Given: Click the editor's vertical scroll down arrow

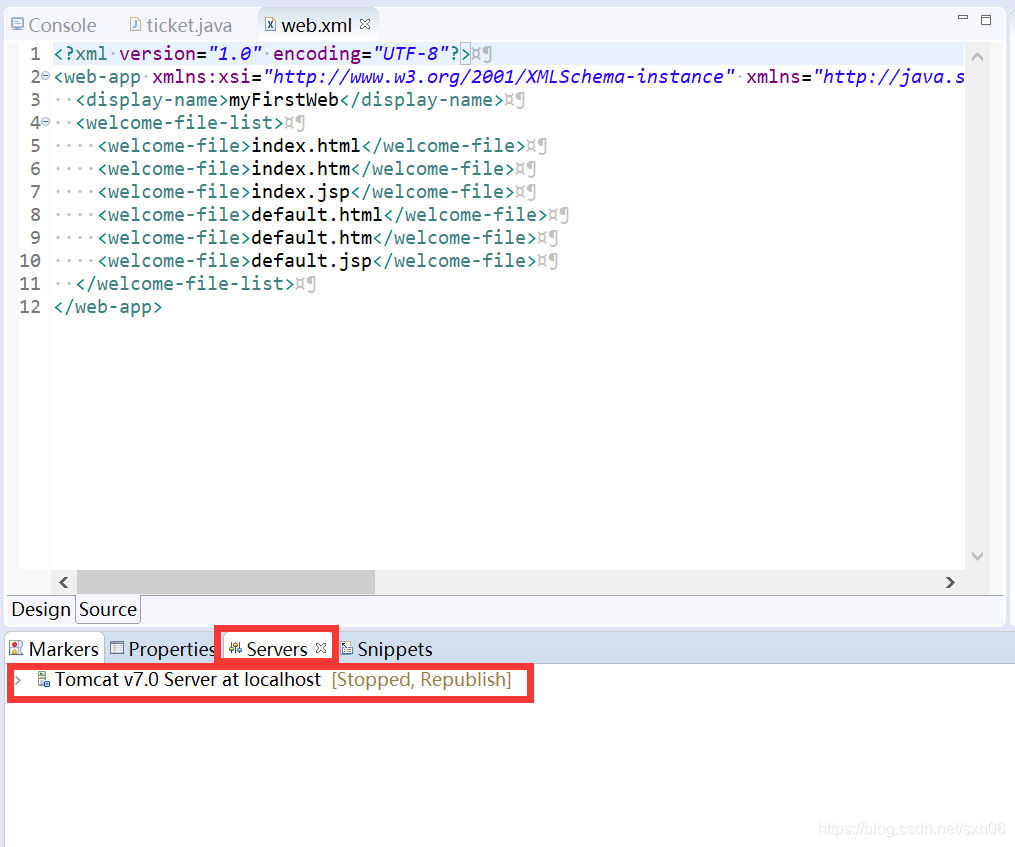Looking at the screenshot, I should coord(977,556).
